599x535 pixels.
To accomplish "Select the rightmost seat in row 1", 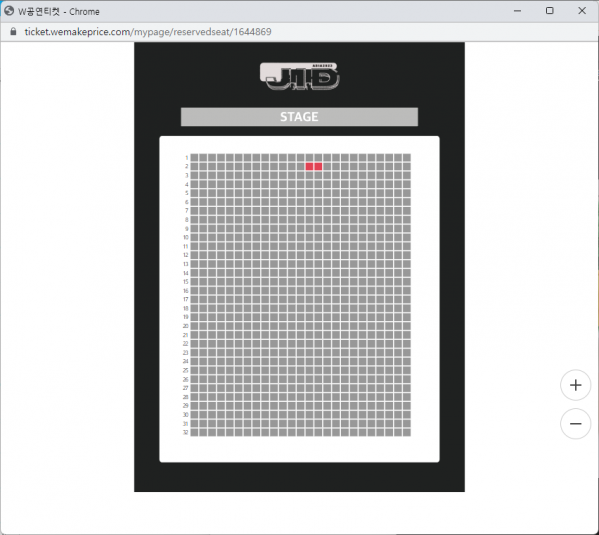I will 407,157.
